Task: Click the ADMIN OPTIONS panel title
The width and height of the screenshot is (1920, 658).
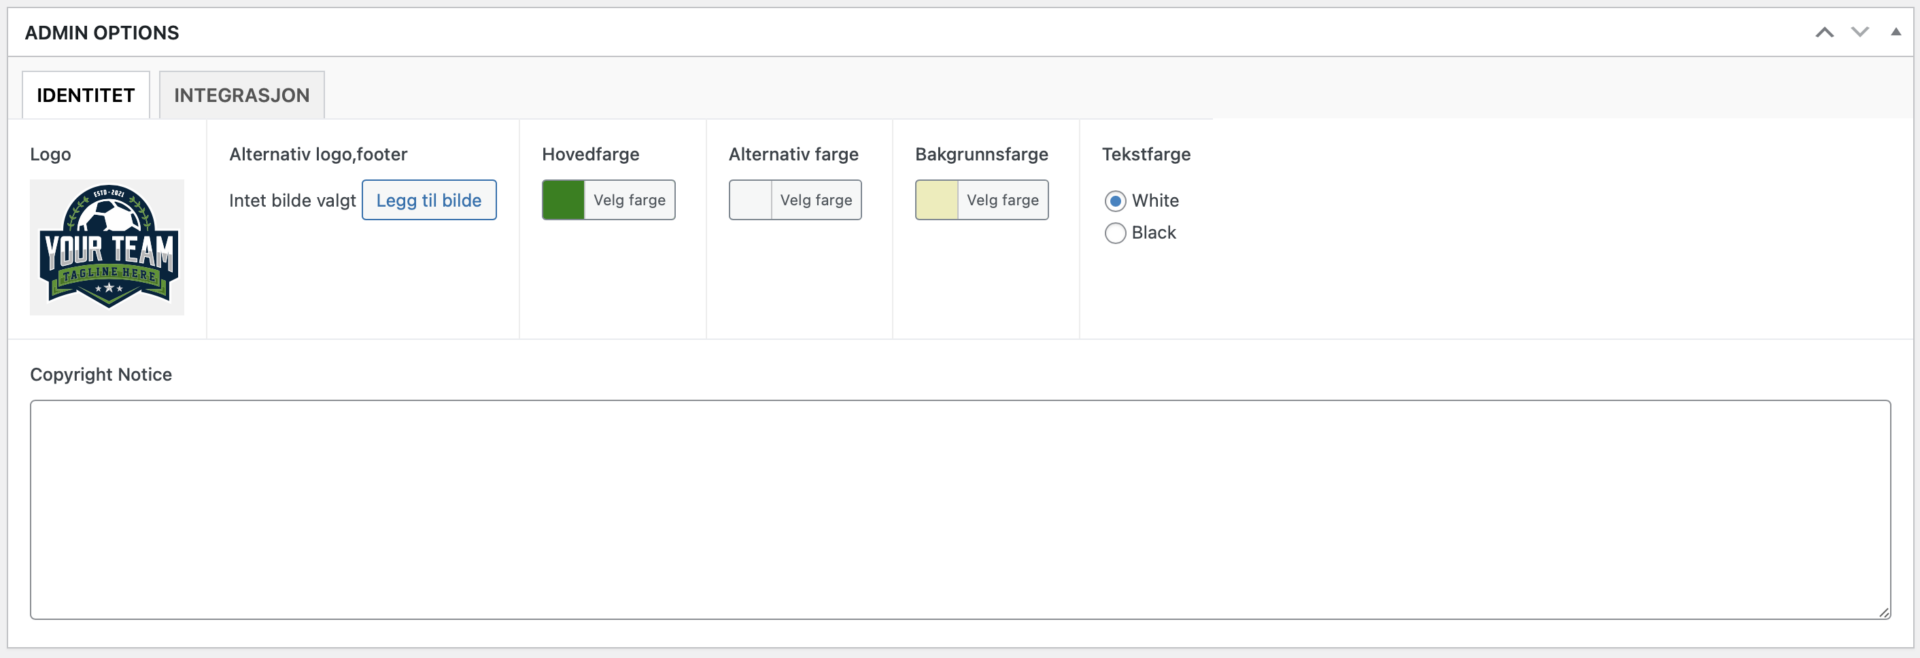Action: click(102, 33)
